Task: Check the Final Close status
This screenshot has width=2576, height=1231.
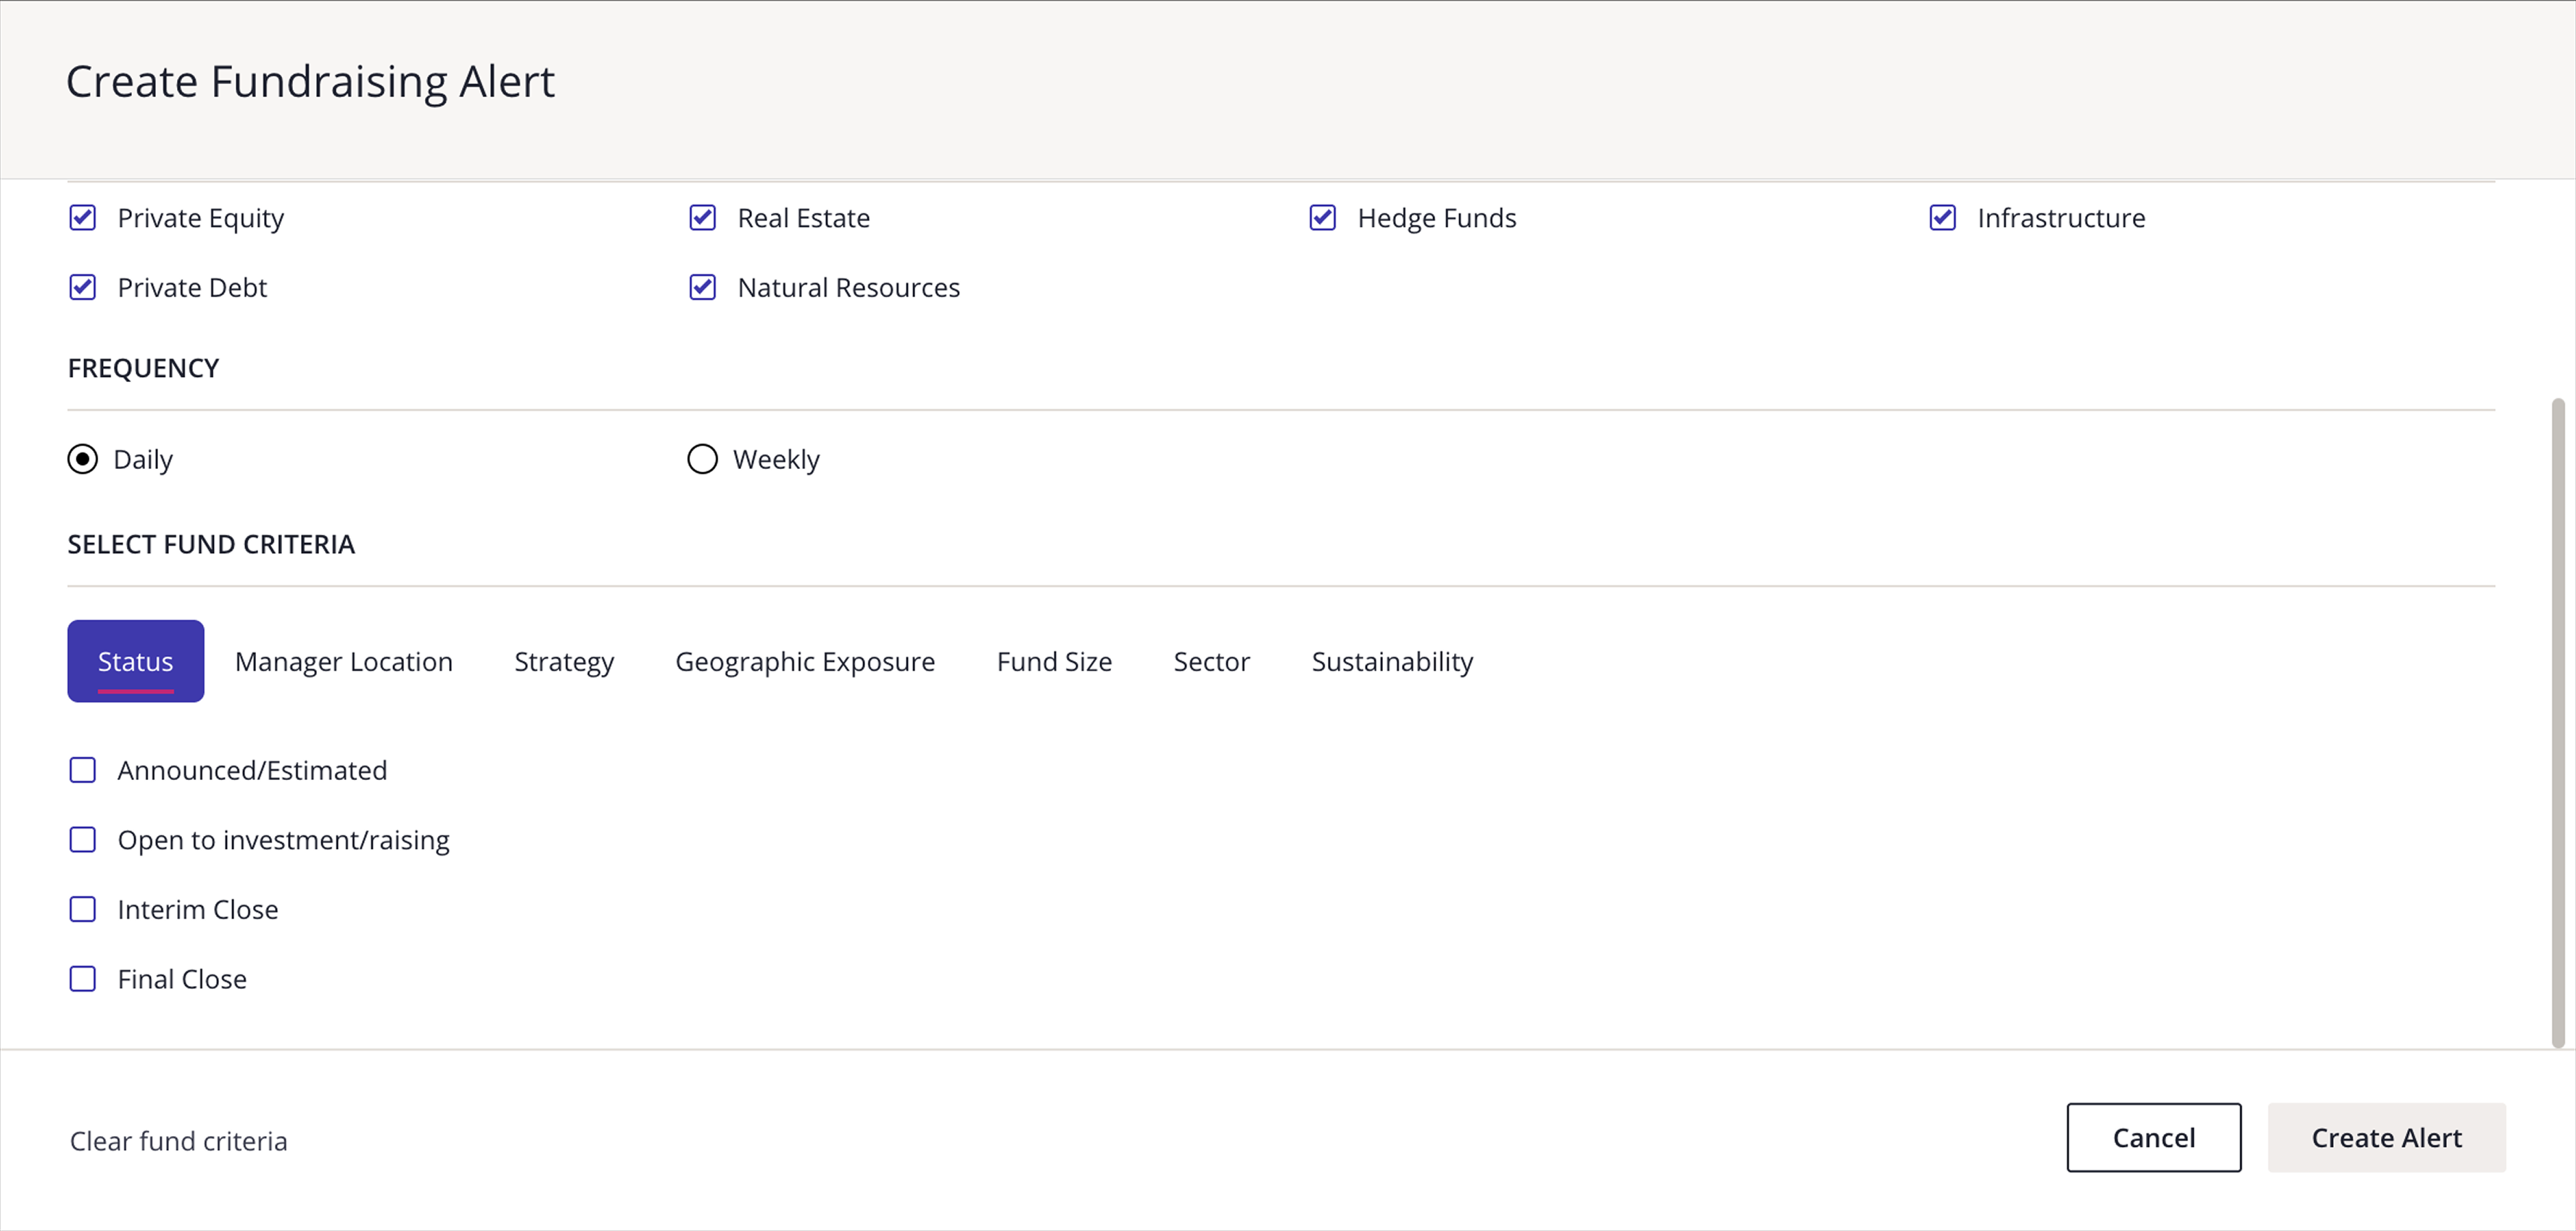Action: pos(83,979)
